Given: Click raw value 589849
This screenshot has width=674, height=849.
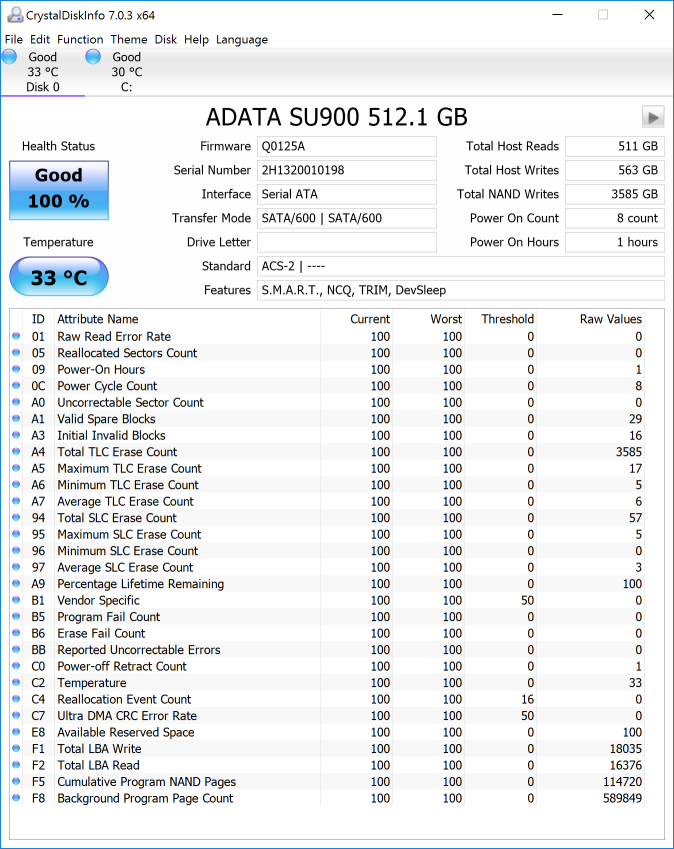Looking at the screenshot, I should [x=623, y=798].
